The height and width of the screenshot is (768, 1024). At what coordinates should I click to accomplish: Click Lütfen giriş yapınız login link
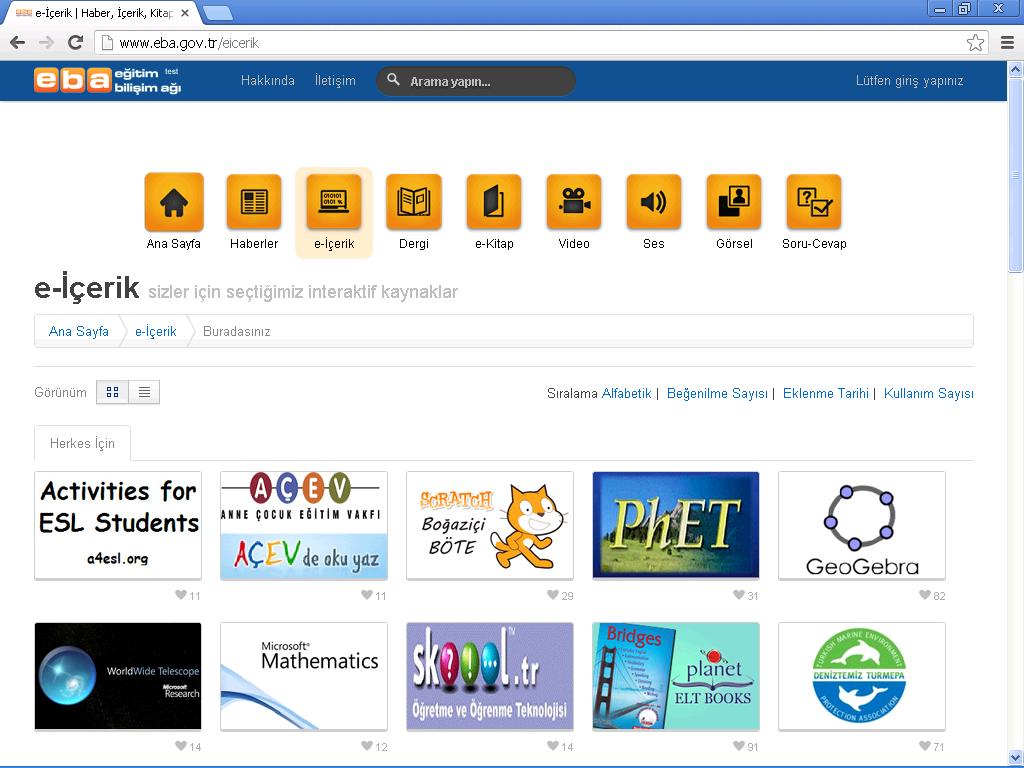point(910,80)
